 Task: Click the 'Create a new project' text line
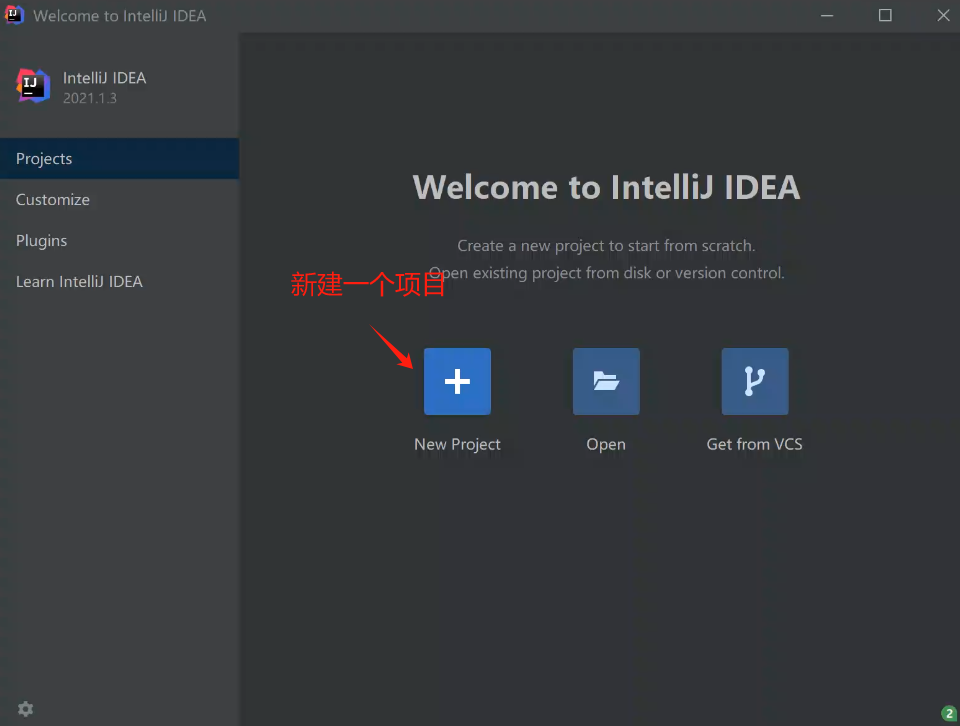click(x=606, y=246)
